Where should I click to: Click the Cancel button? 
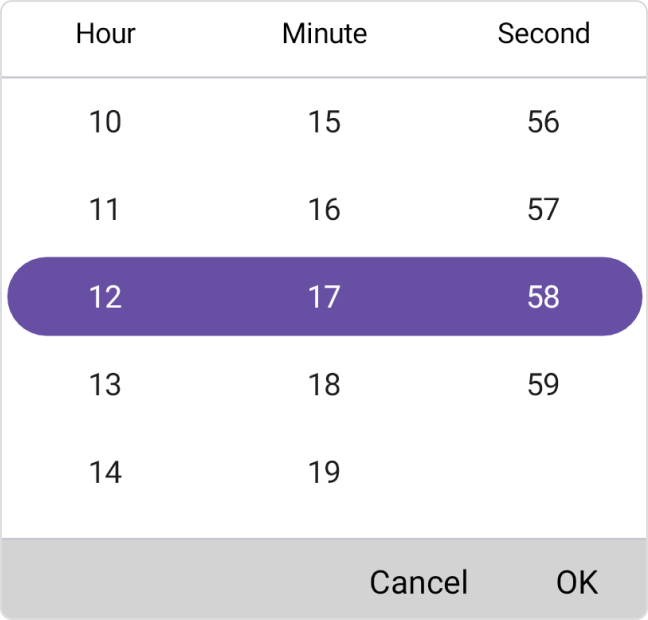(x=418, y=581)
